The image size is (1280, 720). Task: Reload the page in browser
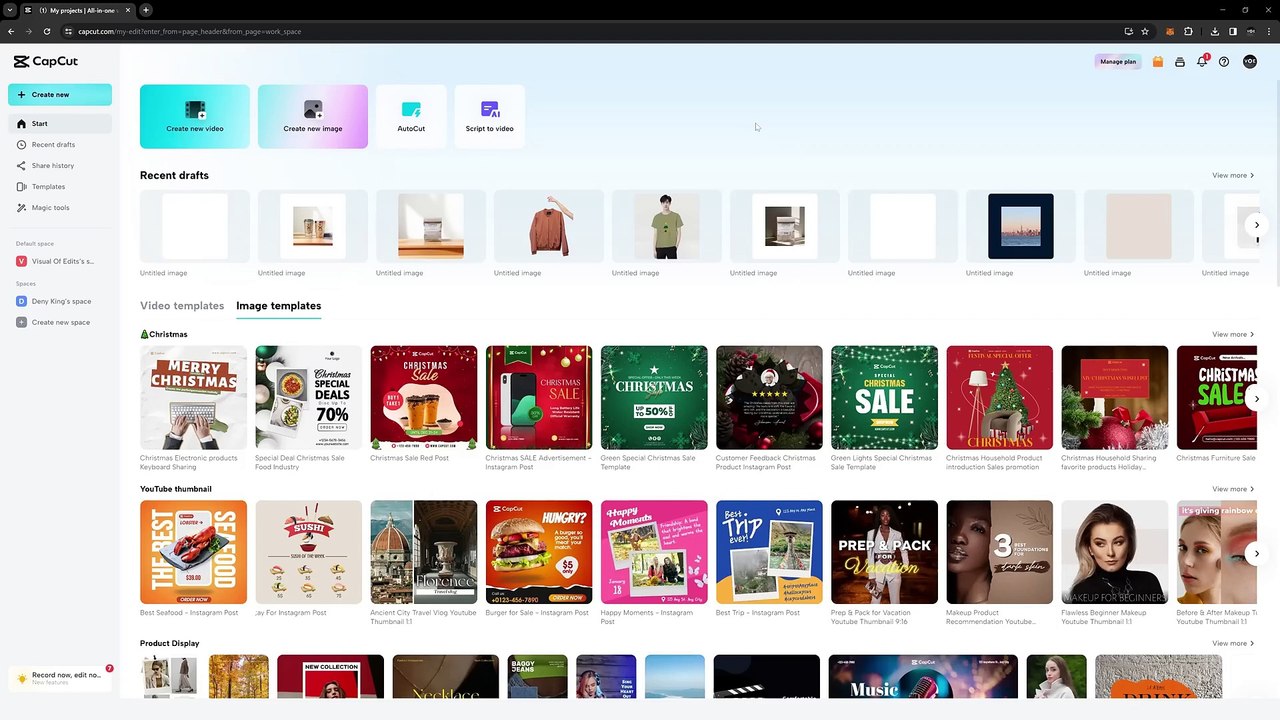[x=46, y=31]
